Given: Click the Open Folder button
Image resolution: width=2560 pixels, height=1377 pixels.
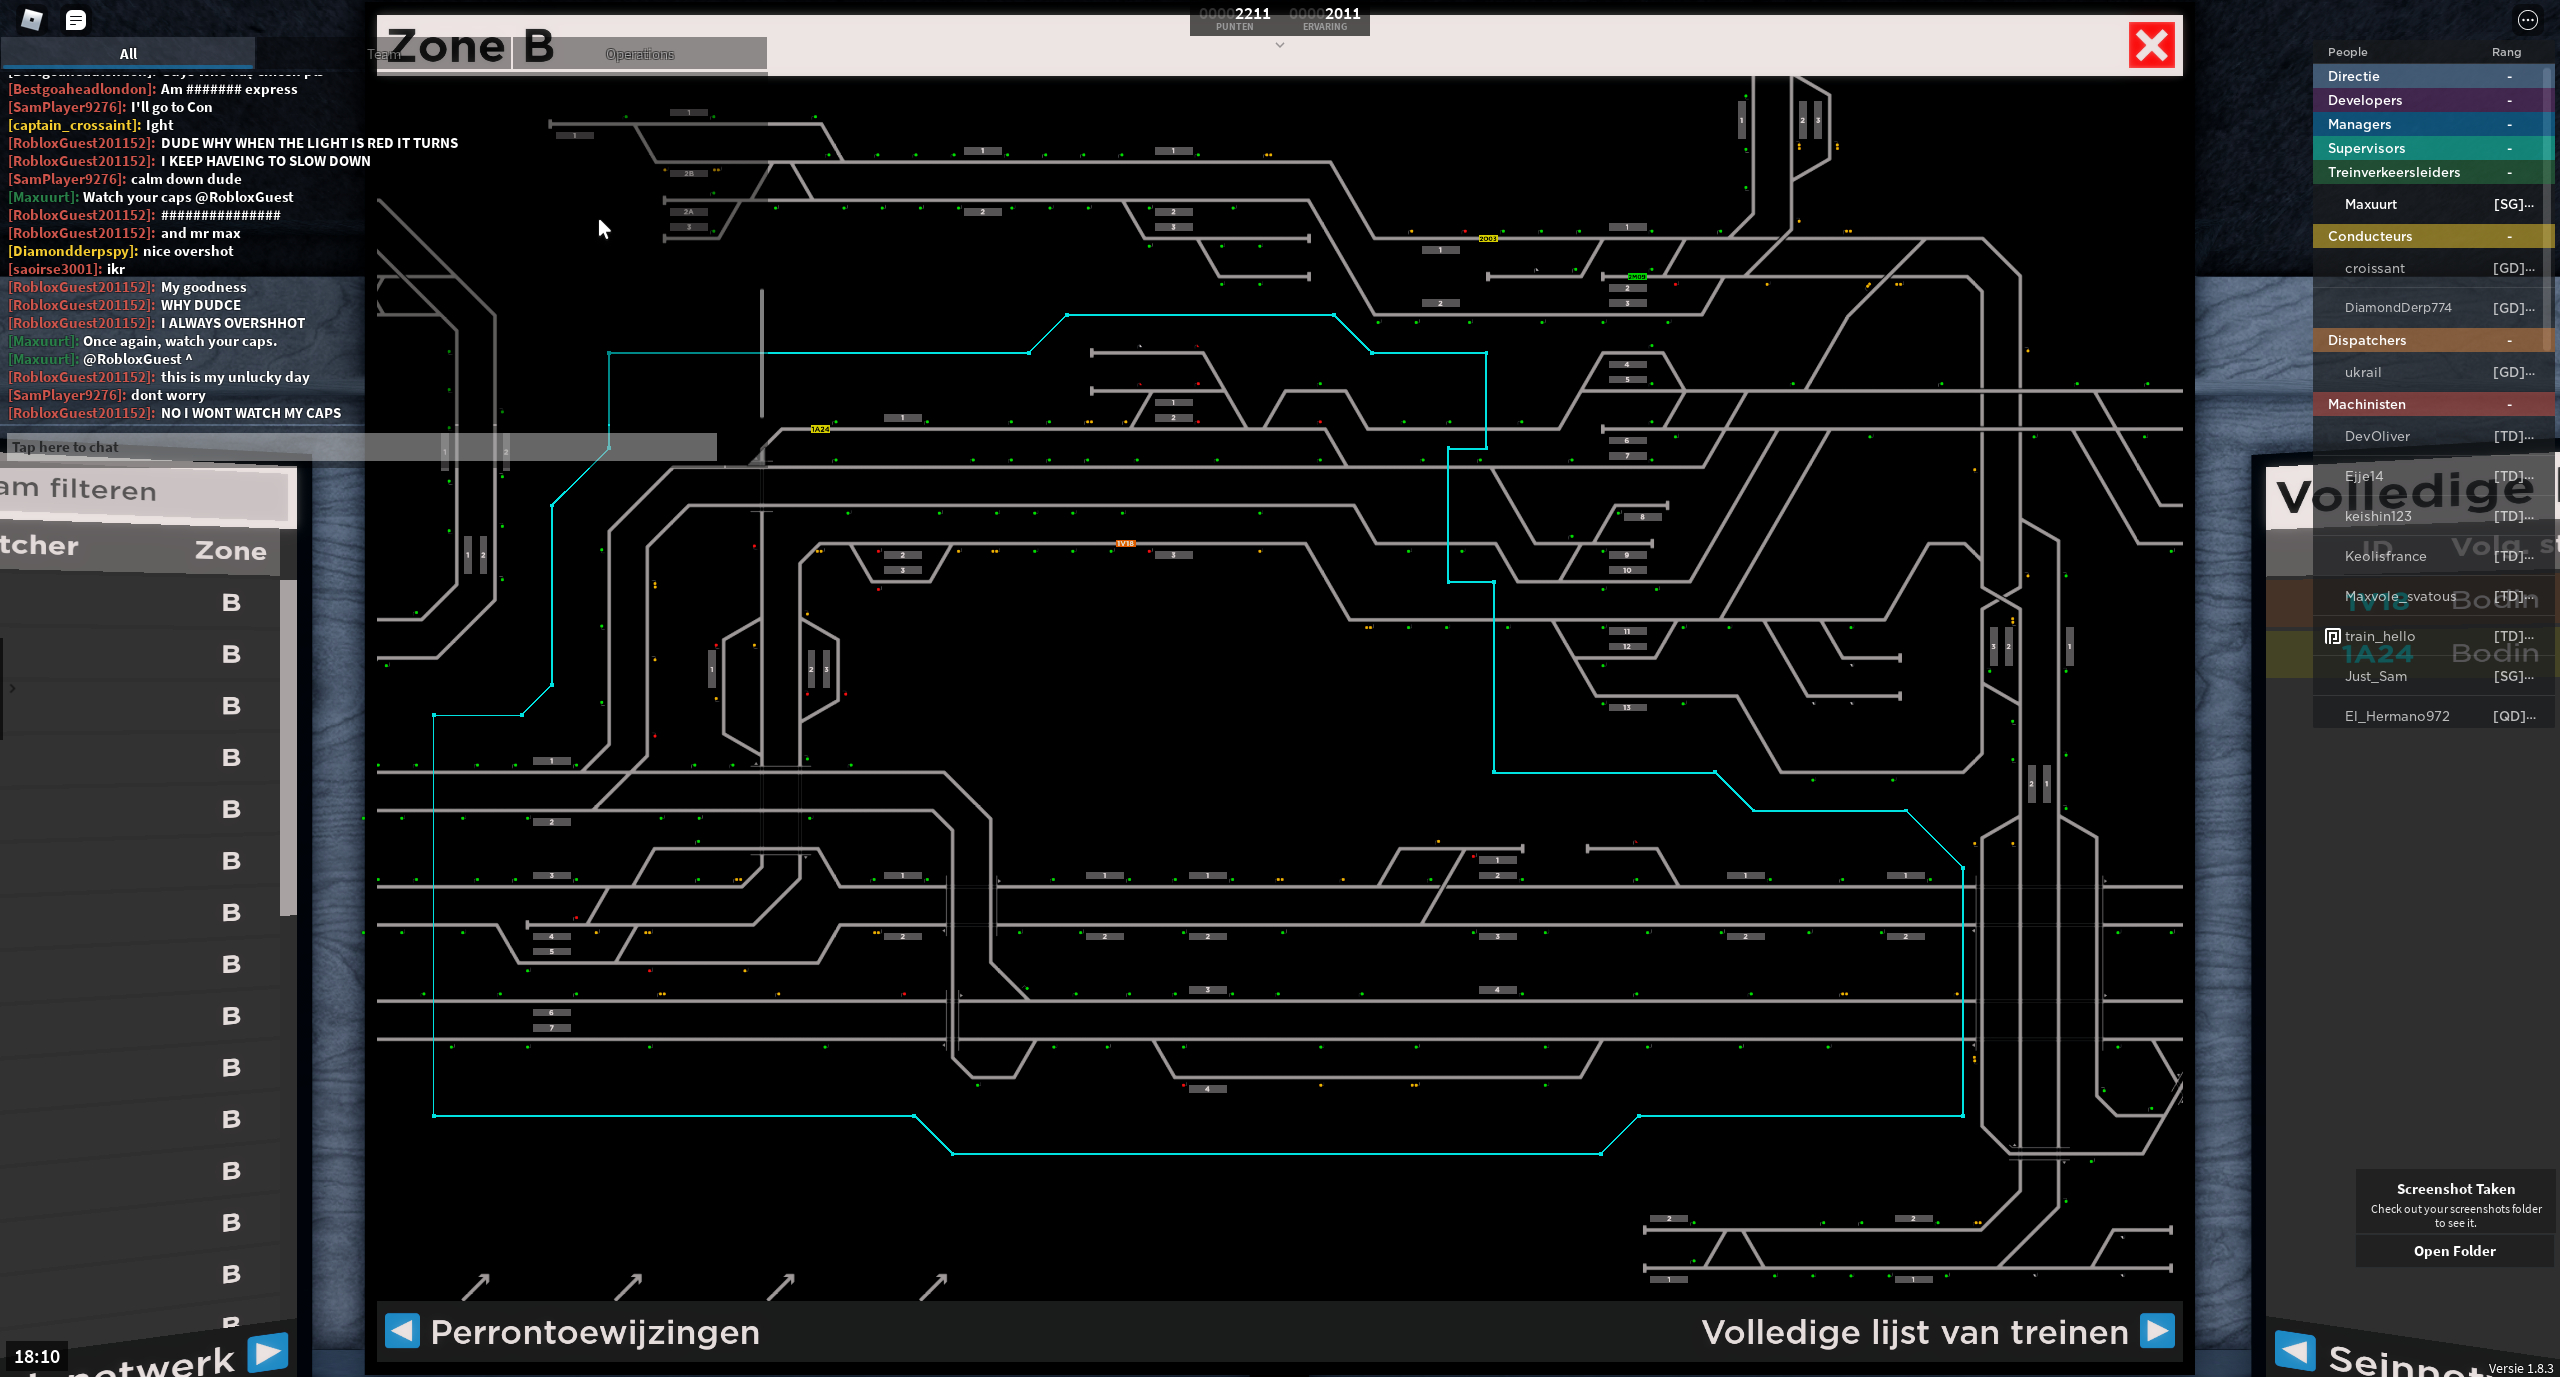Looking at the screenshot, I should [2454, 1251].
